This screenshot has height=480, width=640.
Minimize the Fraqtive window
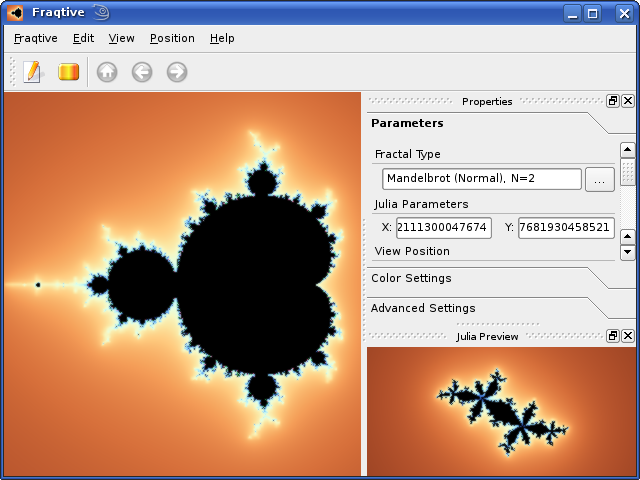[573, 13]
